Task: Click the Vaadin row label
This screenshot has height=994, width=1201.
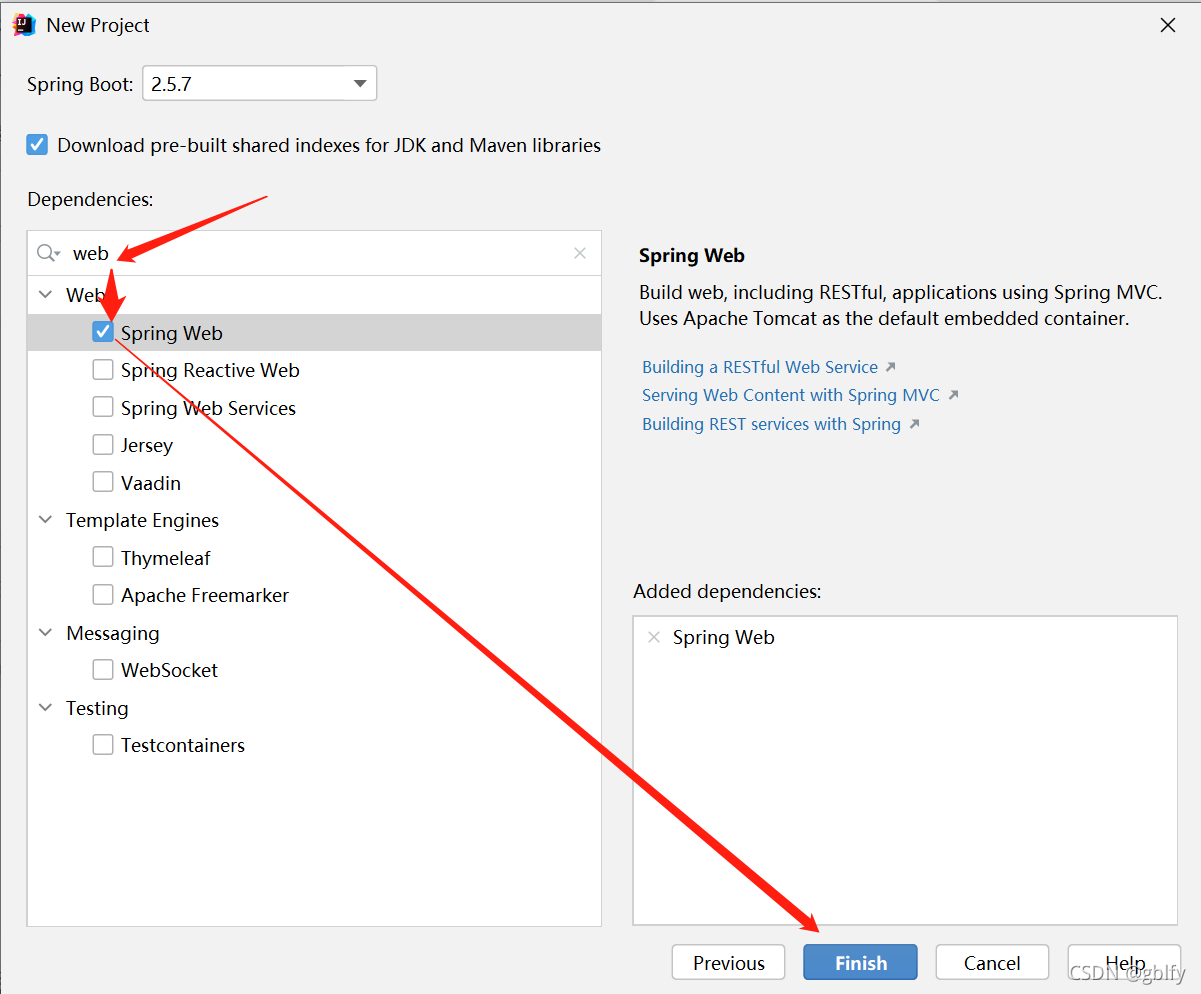Action: pyautogui.click(x=151, y=483)
